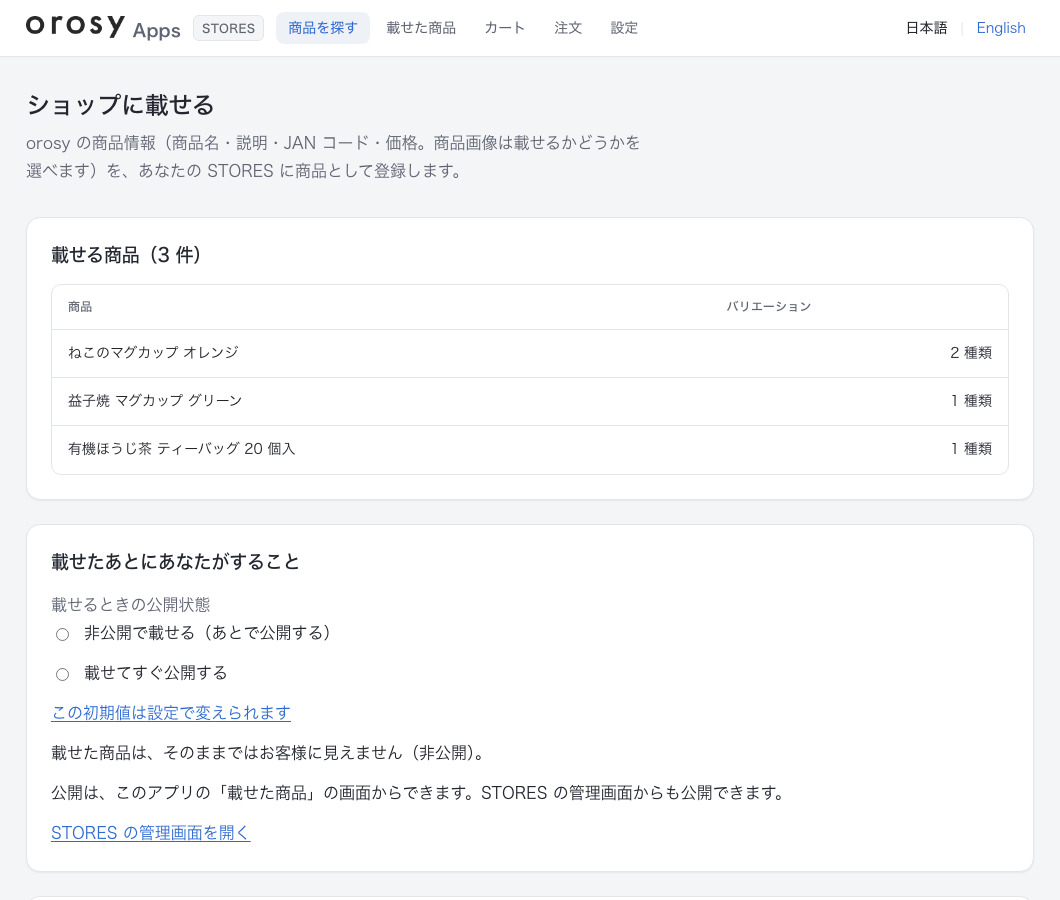
Task: Open the 商品を探す tab
Action: [x=322, y=28]
